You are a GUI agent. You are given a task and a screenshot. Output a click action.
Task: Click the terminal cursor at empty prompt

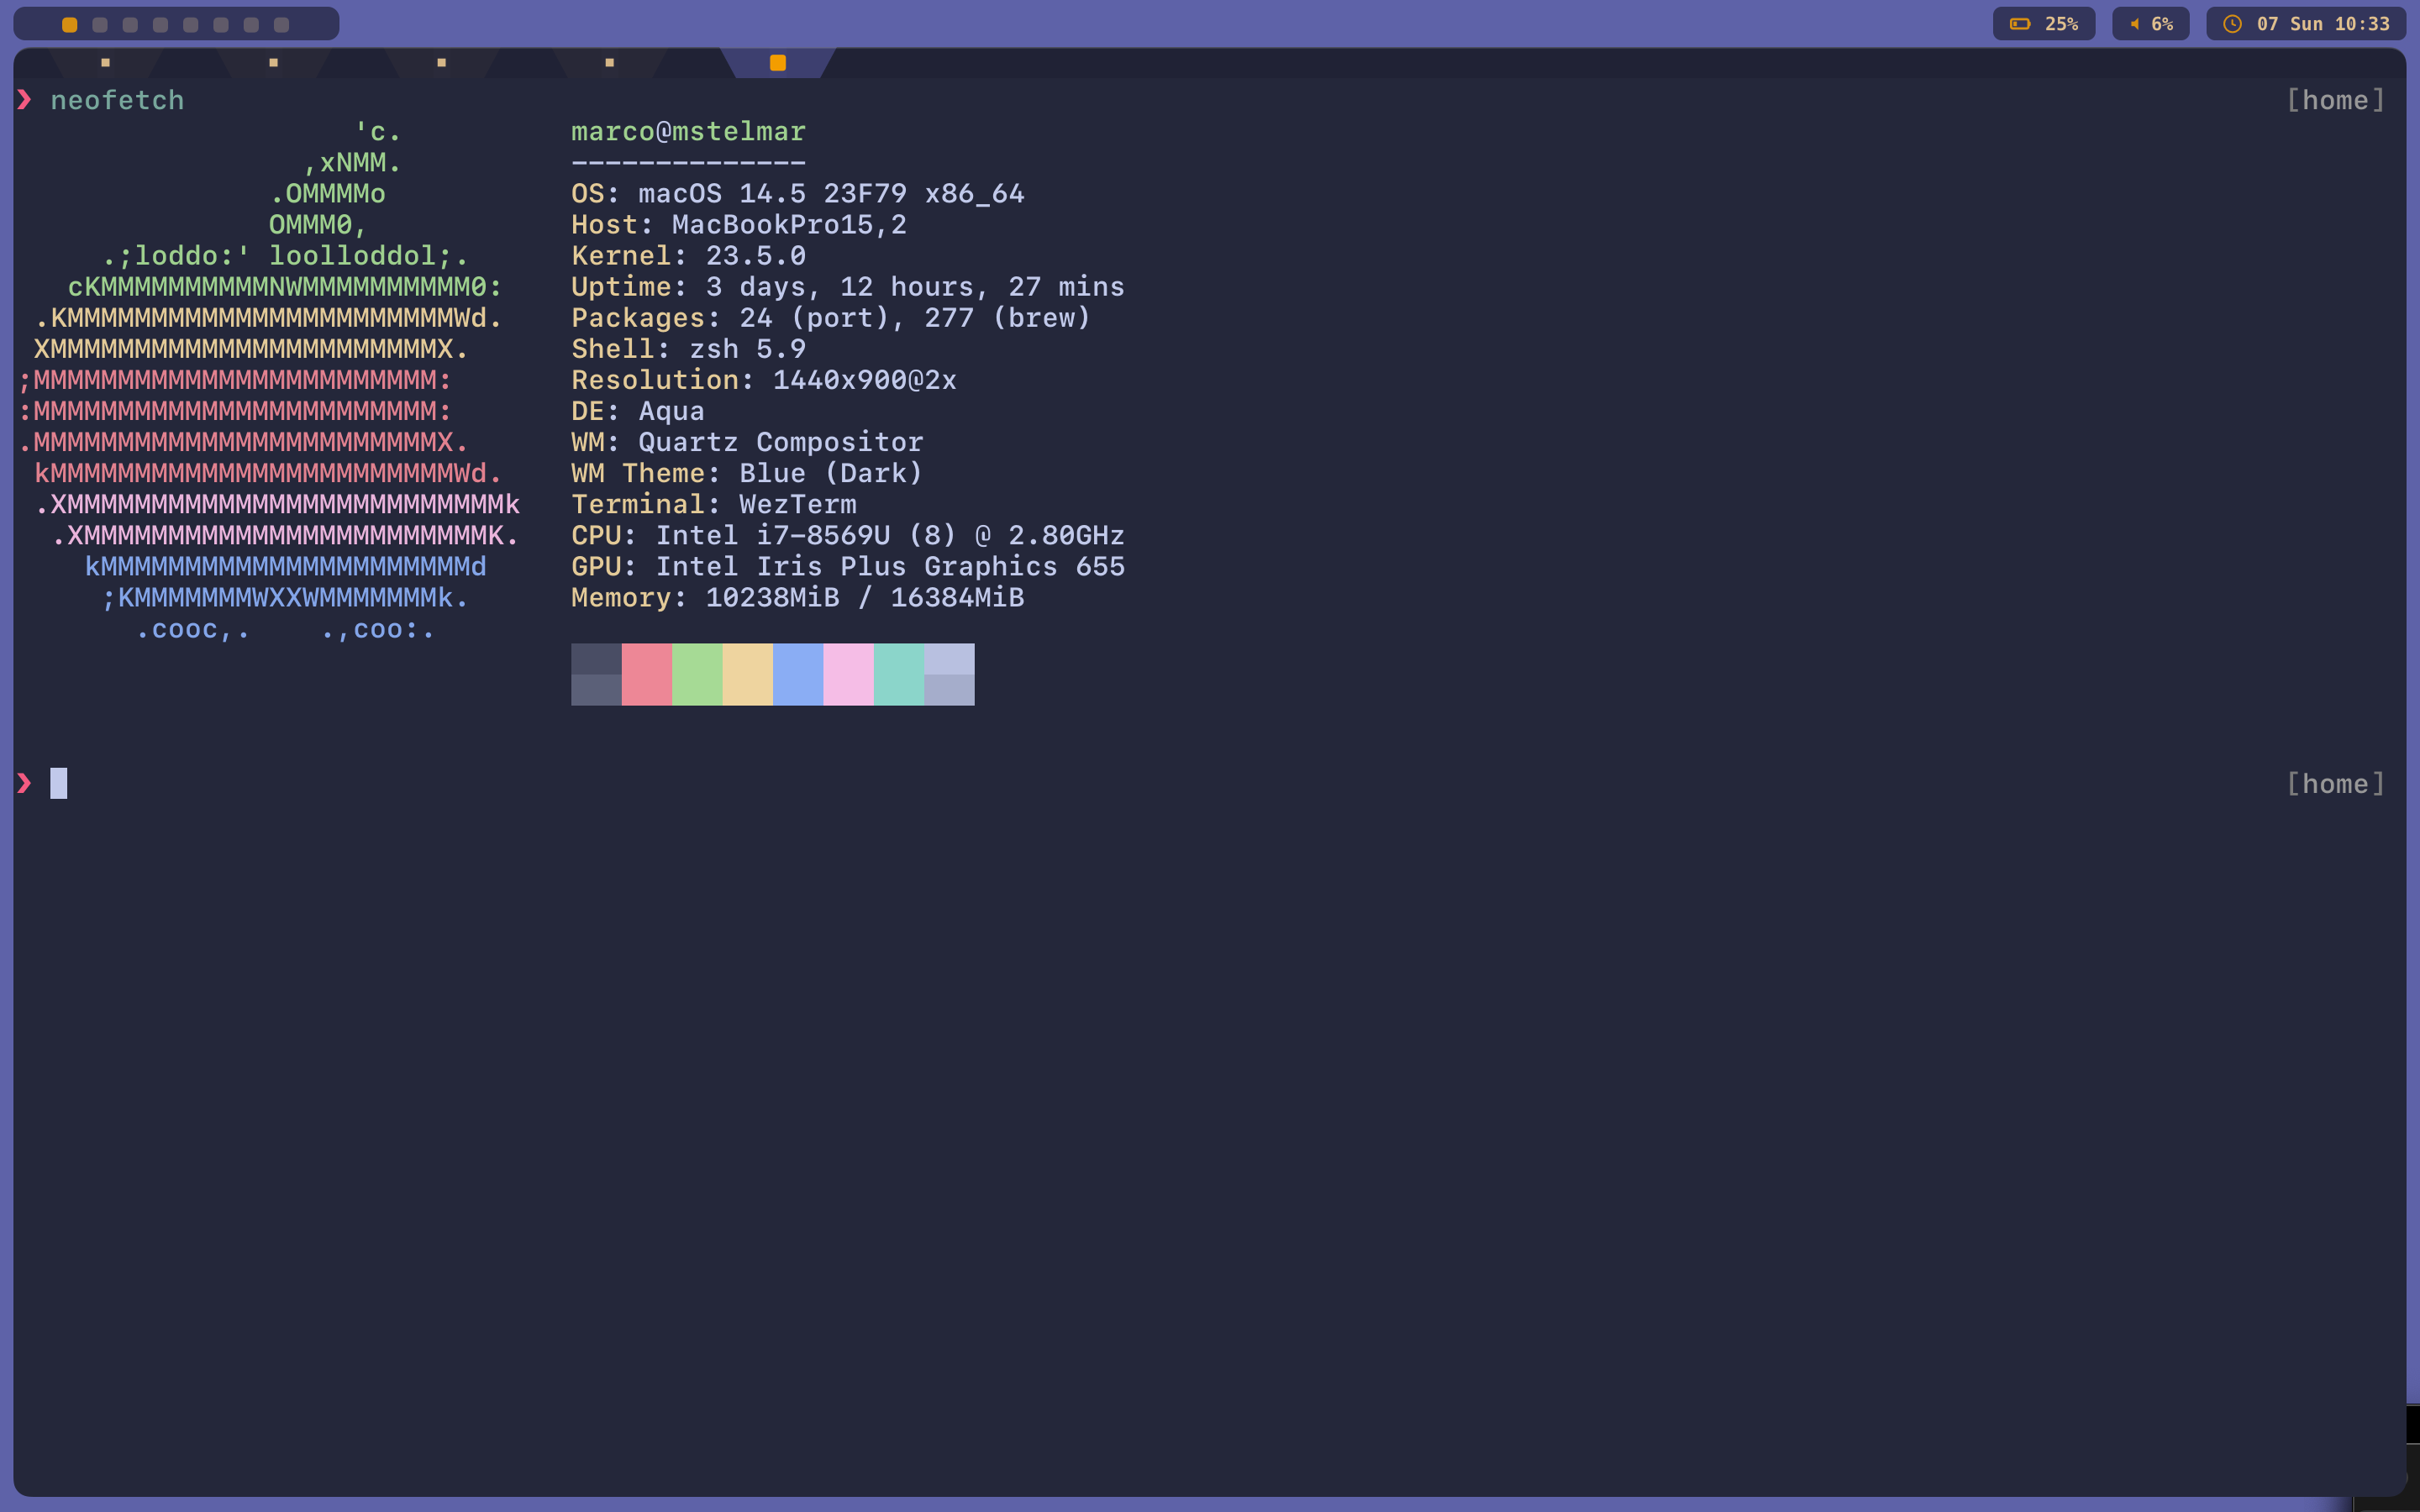[x=59, y=783]
